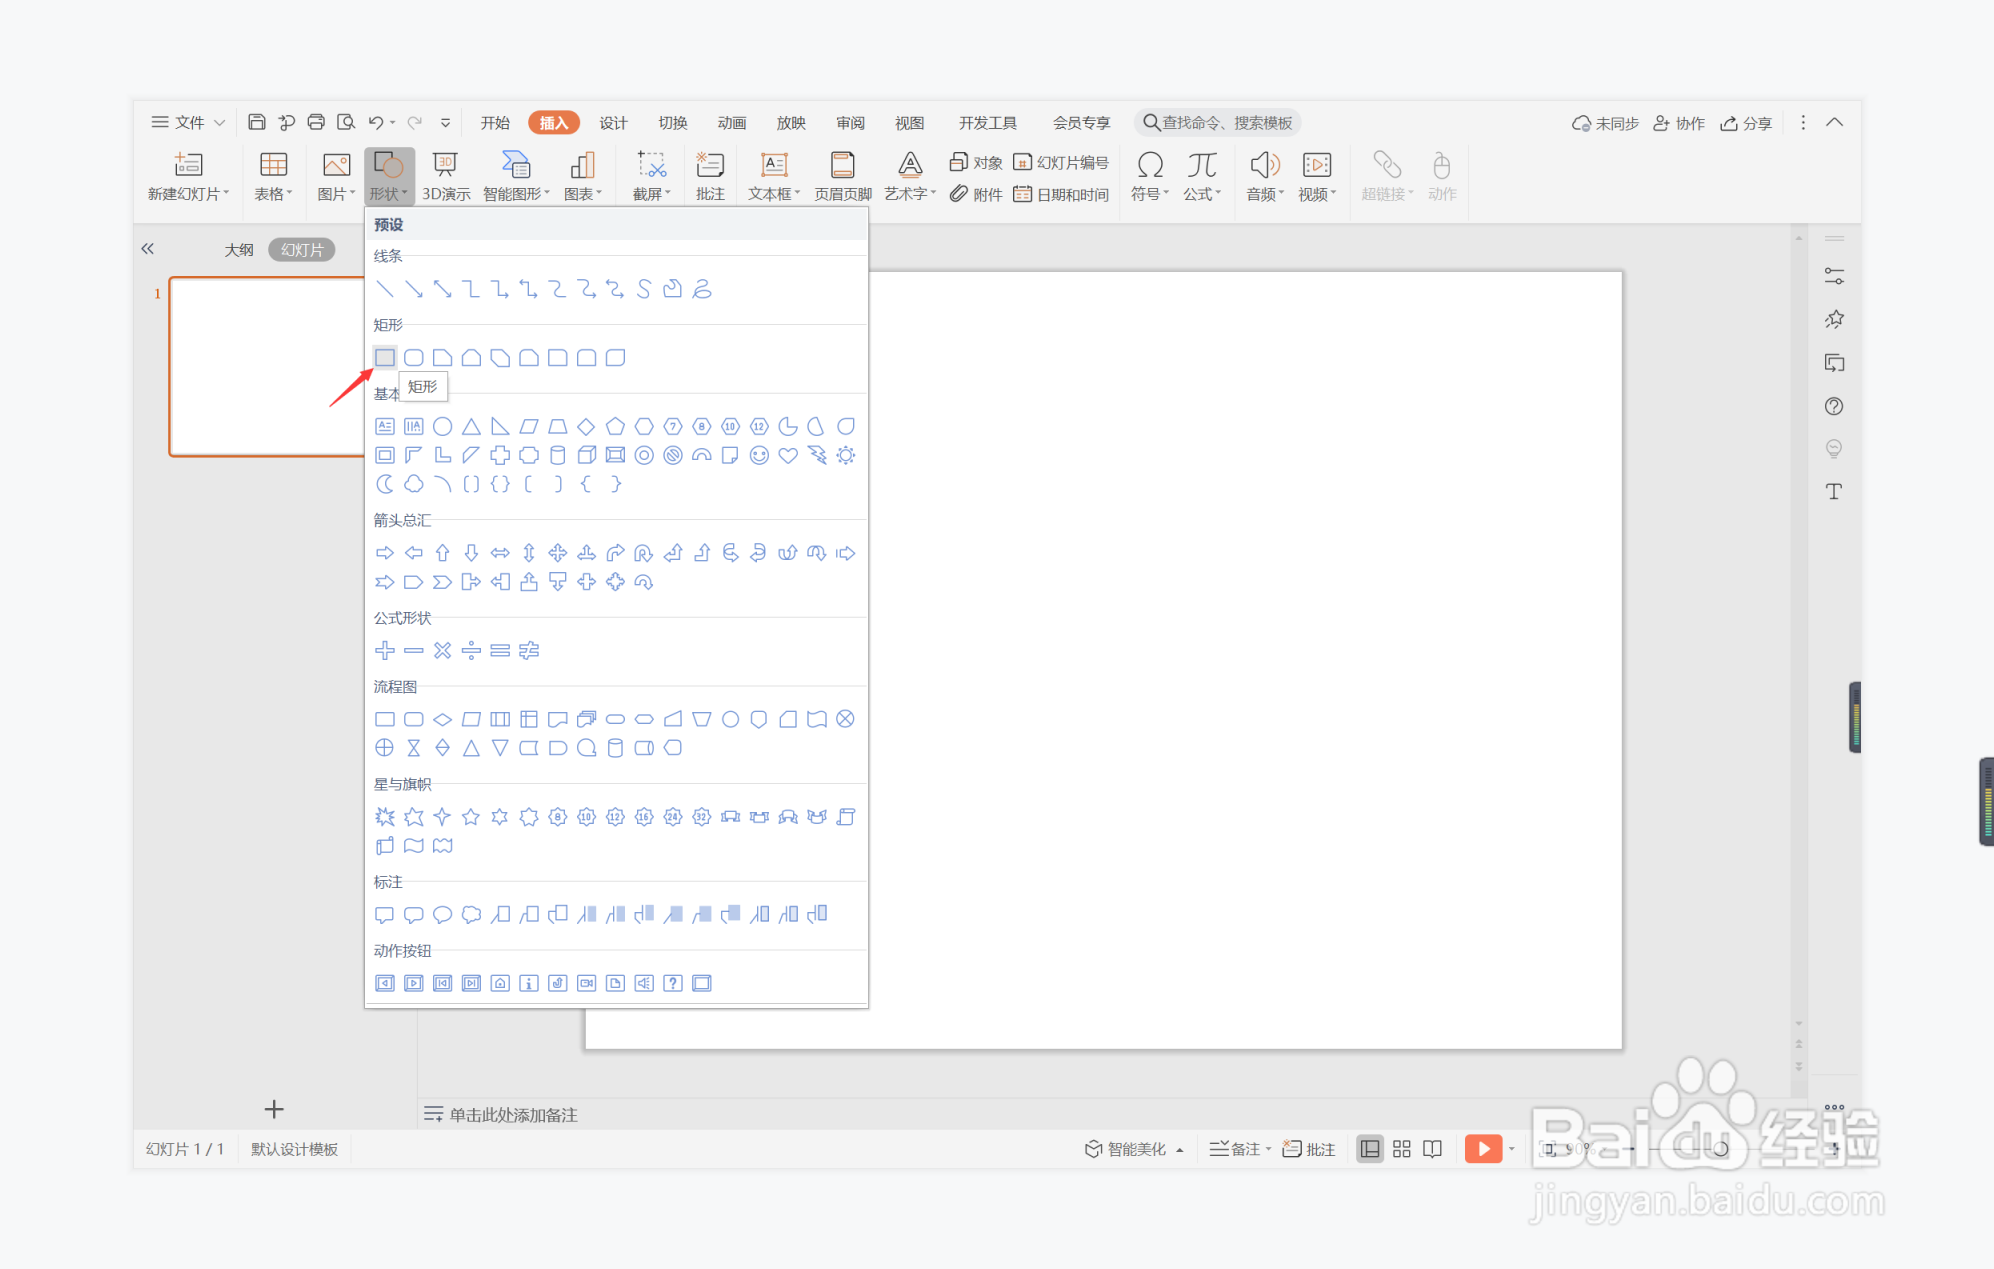The image size is (1994, 1269).
Task: Click the 智能美化 button
Action: click(1134, 1149)
